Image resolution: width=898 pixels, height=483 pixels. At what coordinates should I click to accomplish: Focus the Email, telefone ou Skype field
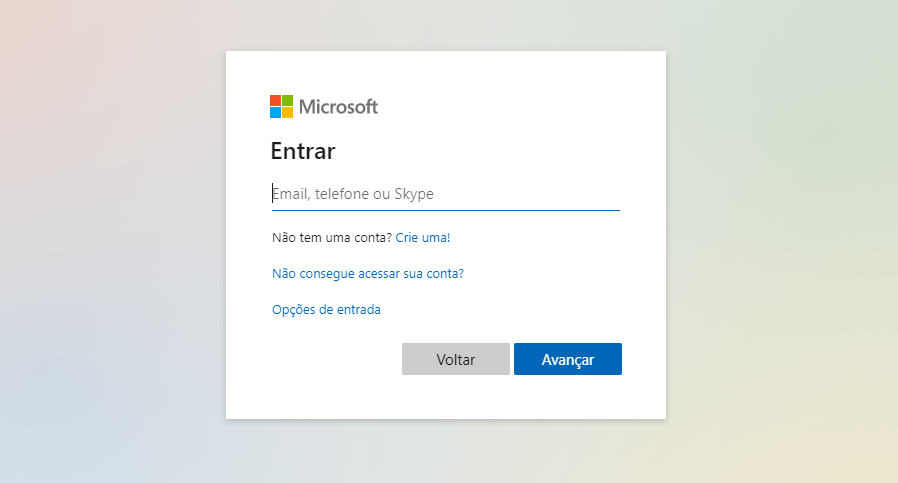(x=446, y=194)
